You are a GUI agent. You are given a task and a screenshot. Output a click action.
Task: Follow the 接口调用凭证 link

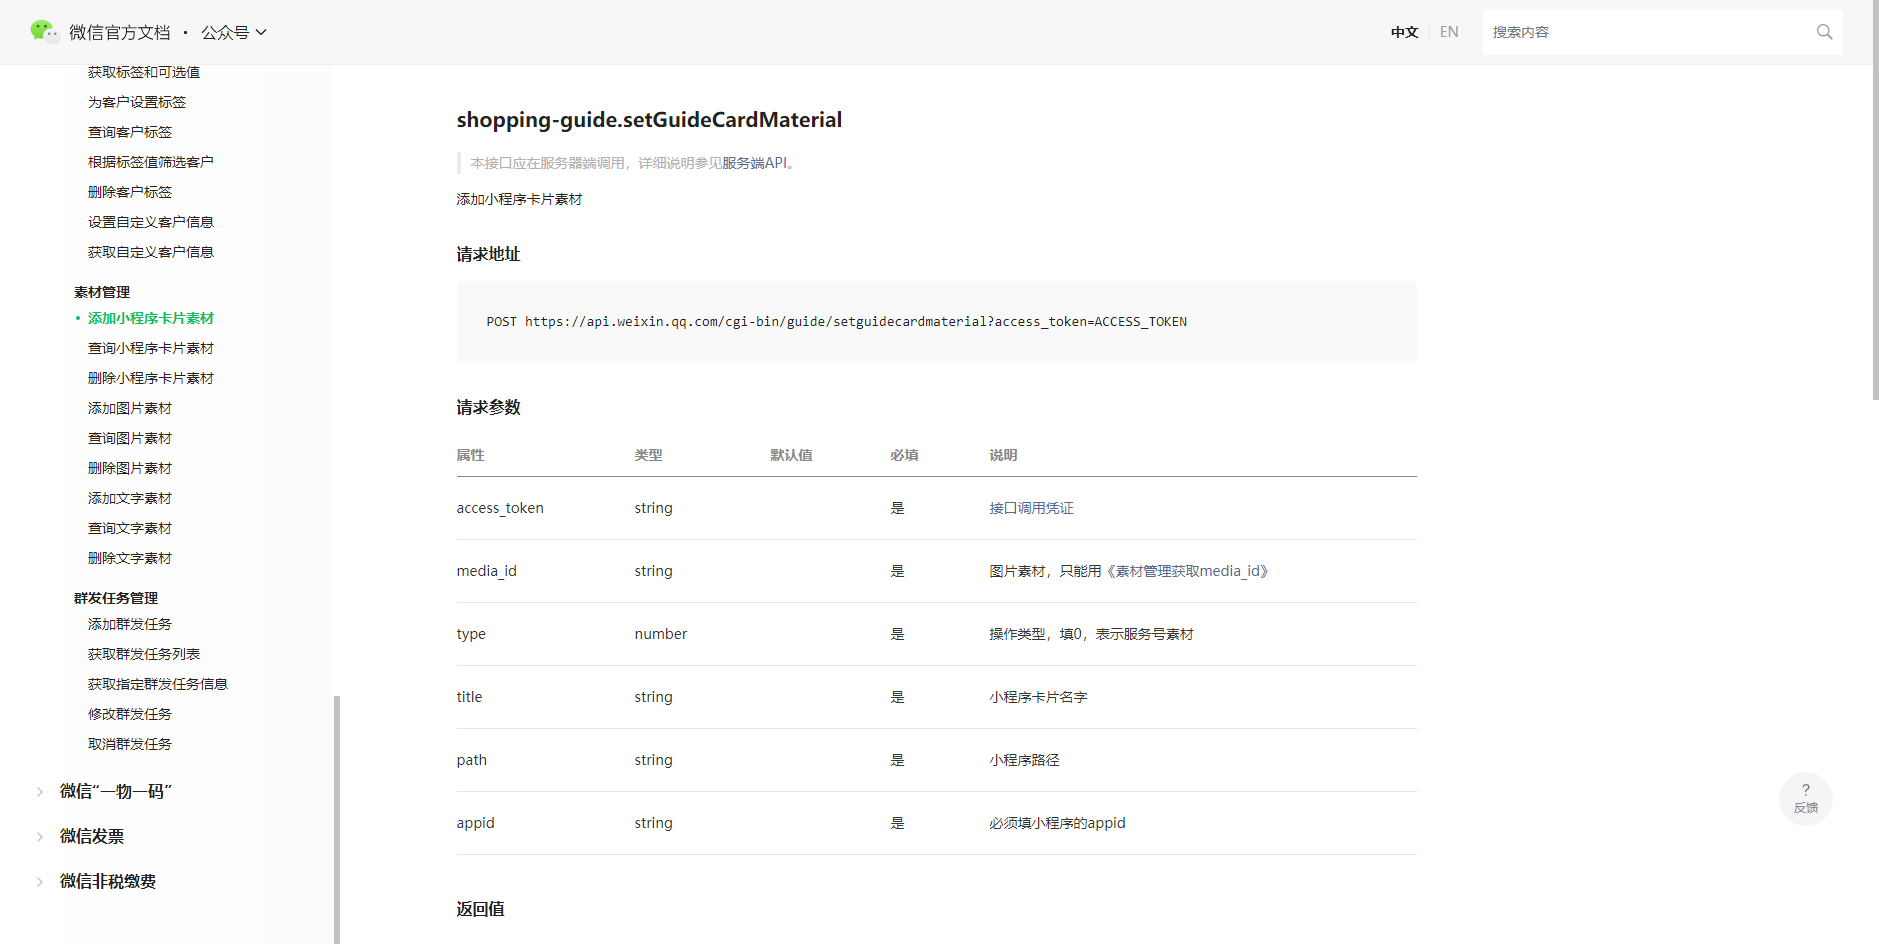tap(1031, 508)
